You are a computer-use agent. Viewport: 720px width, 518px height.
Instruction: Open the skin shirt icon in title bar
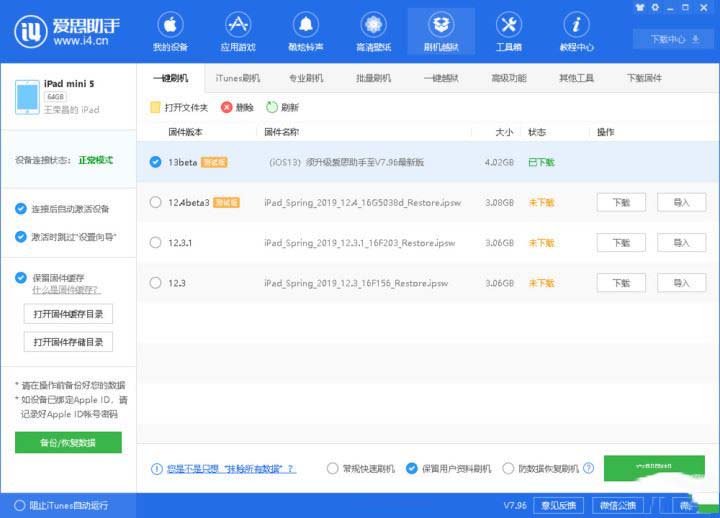point(640,7)
